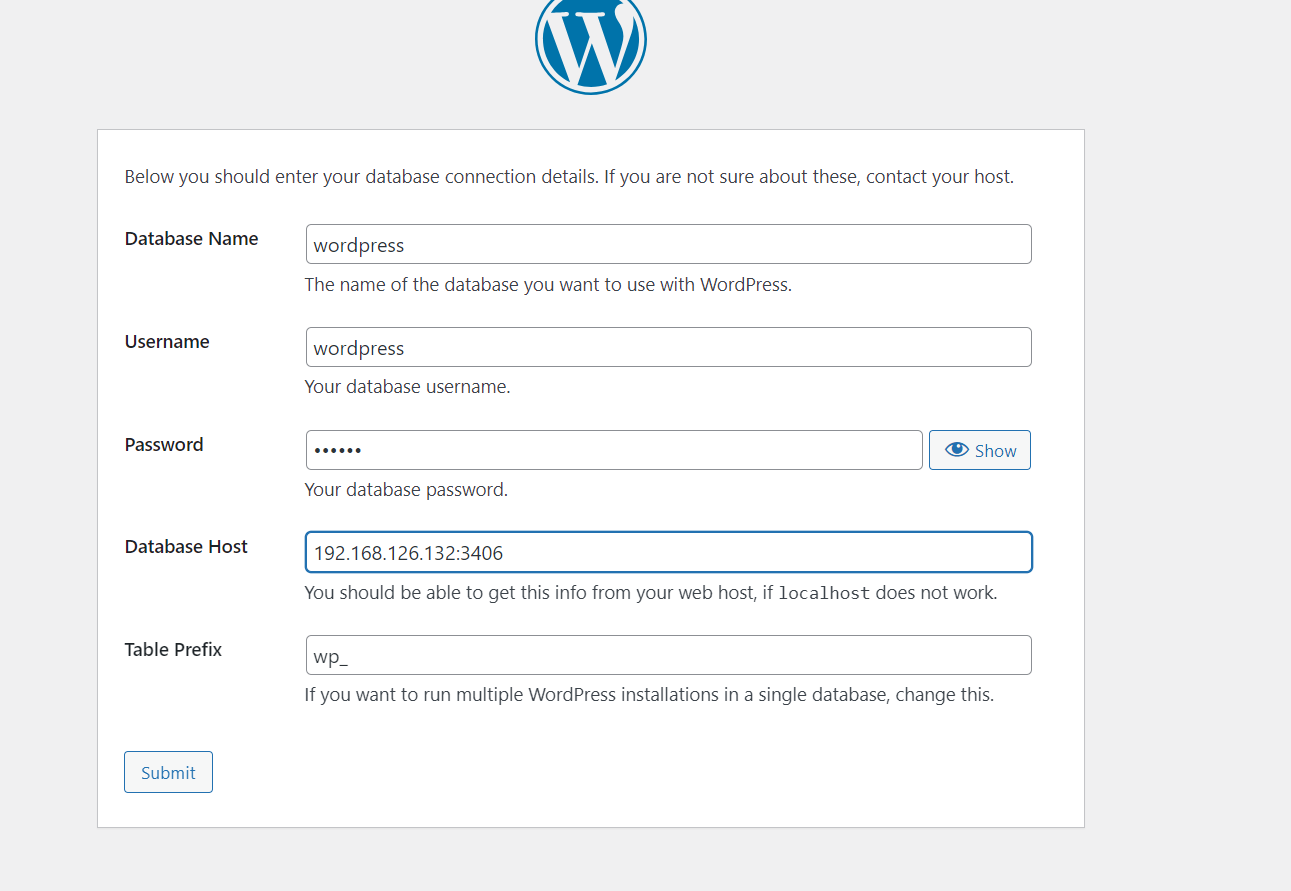The image size is (1291, 891).
Task: Toggle password visibility with the Show text
Action: point(995,451)
